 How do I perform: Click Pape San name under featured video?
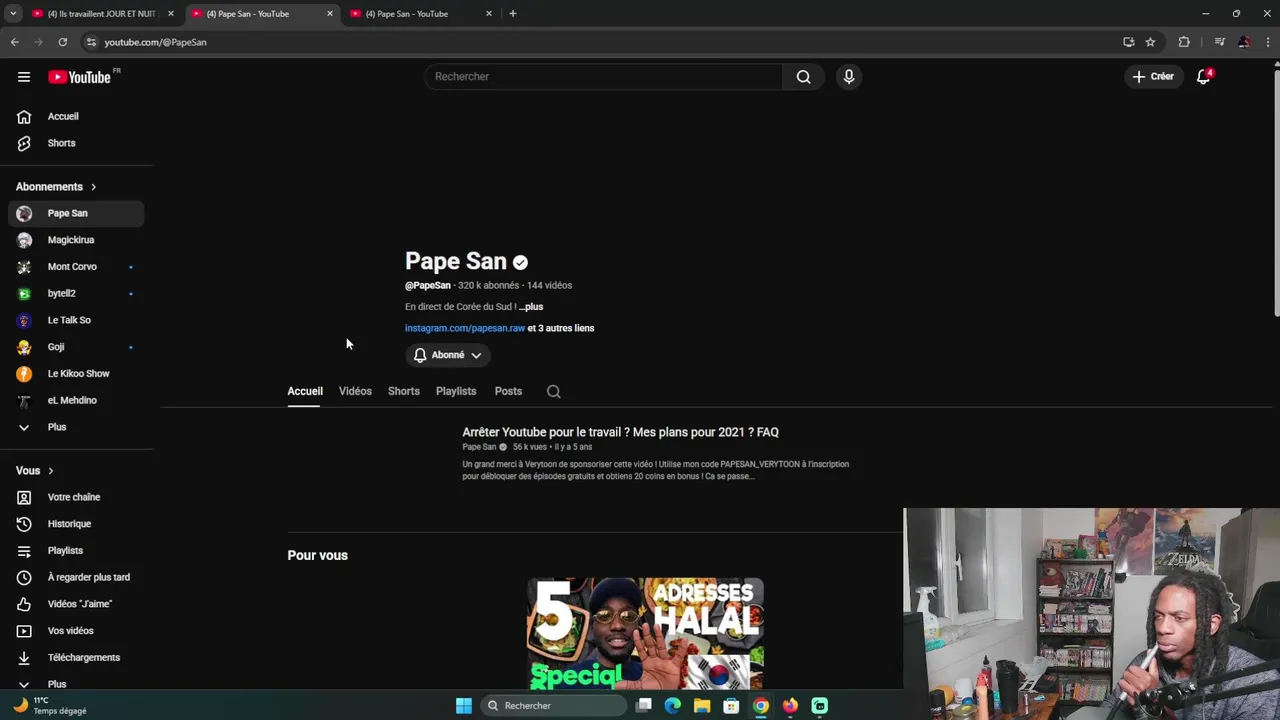[479, 447]
